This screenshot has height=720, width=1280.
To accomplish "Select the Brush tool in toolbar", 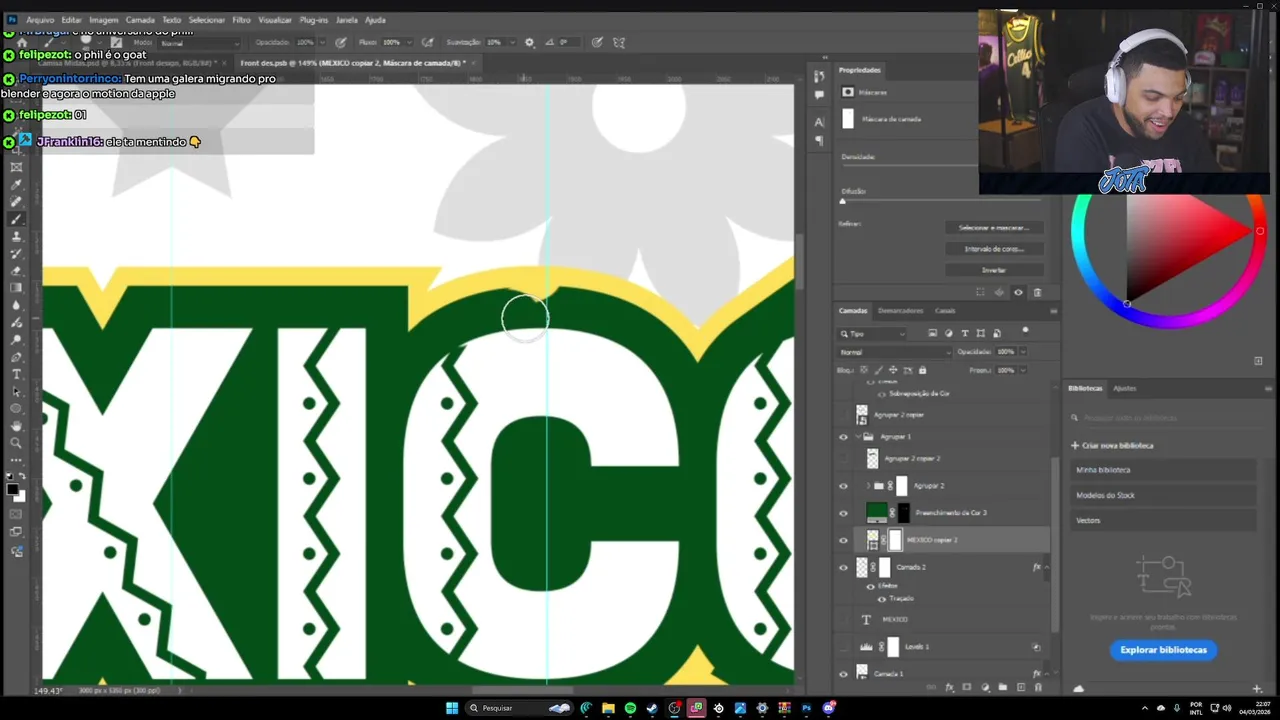I will click(x=16, y=219).
